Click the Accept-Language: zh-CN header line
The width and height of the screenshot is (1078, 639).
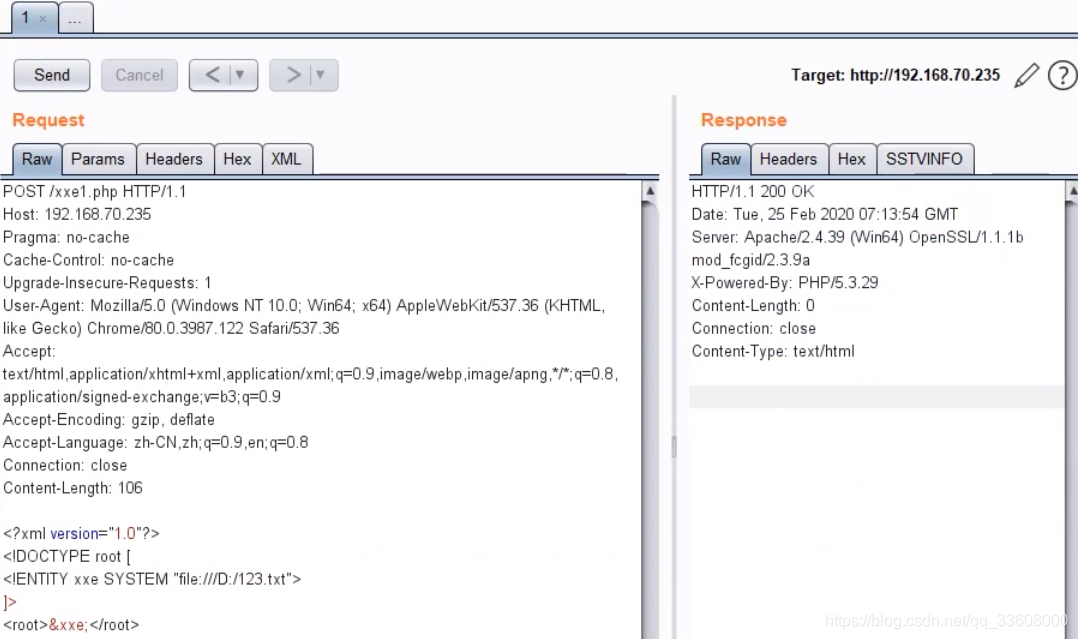tap(155, 442)
